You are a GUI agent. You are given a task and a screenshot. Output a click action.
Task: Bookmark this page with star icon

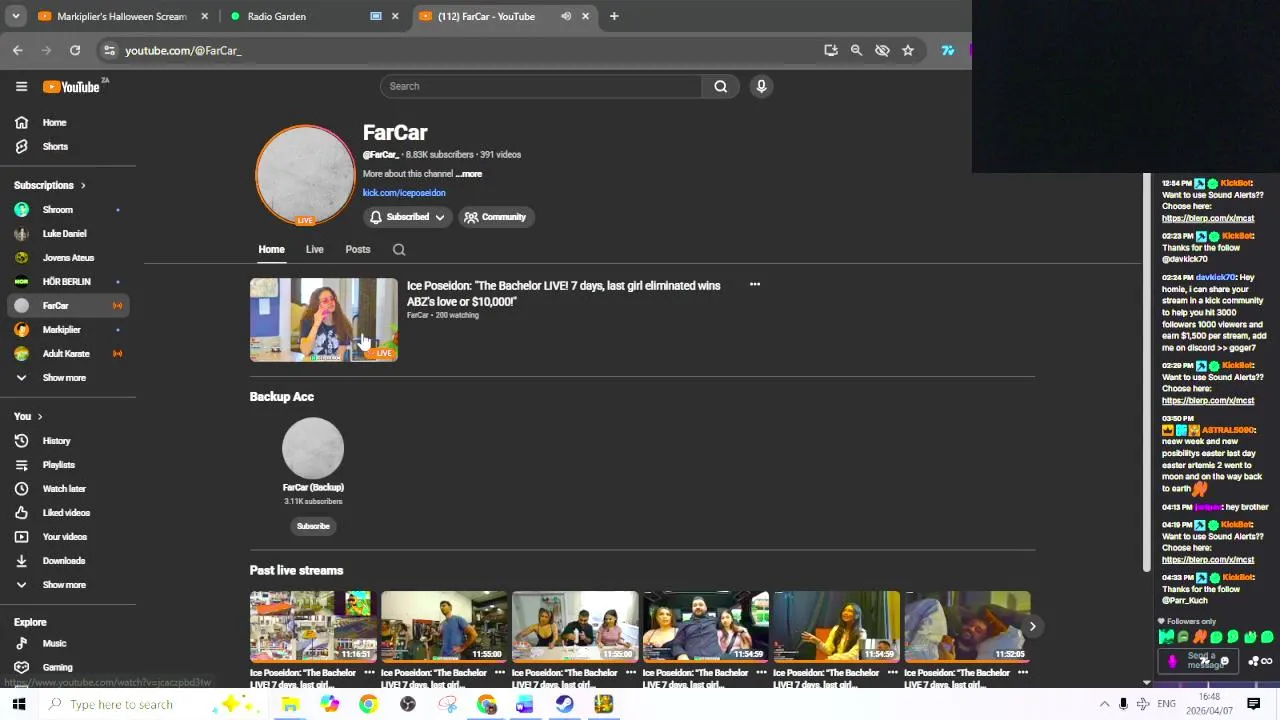908,50
